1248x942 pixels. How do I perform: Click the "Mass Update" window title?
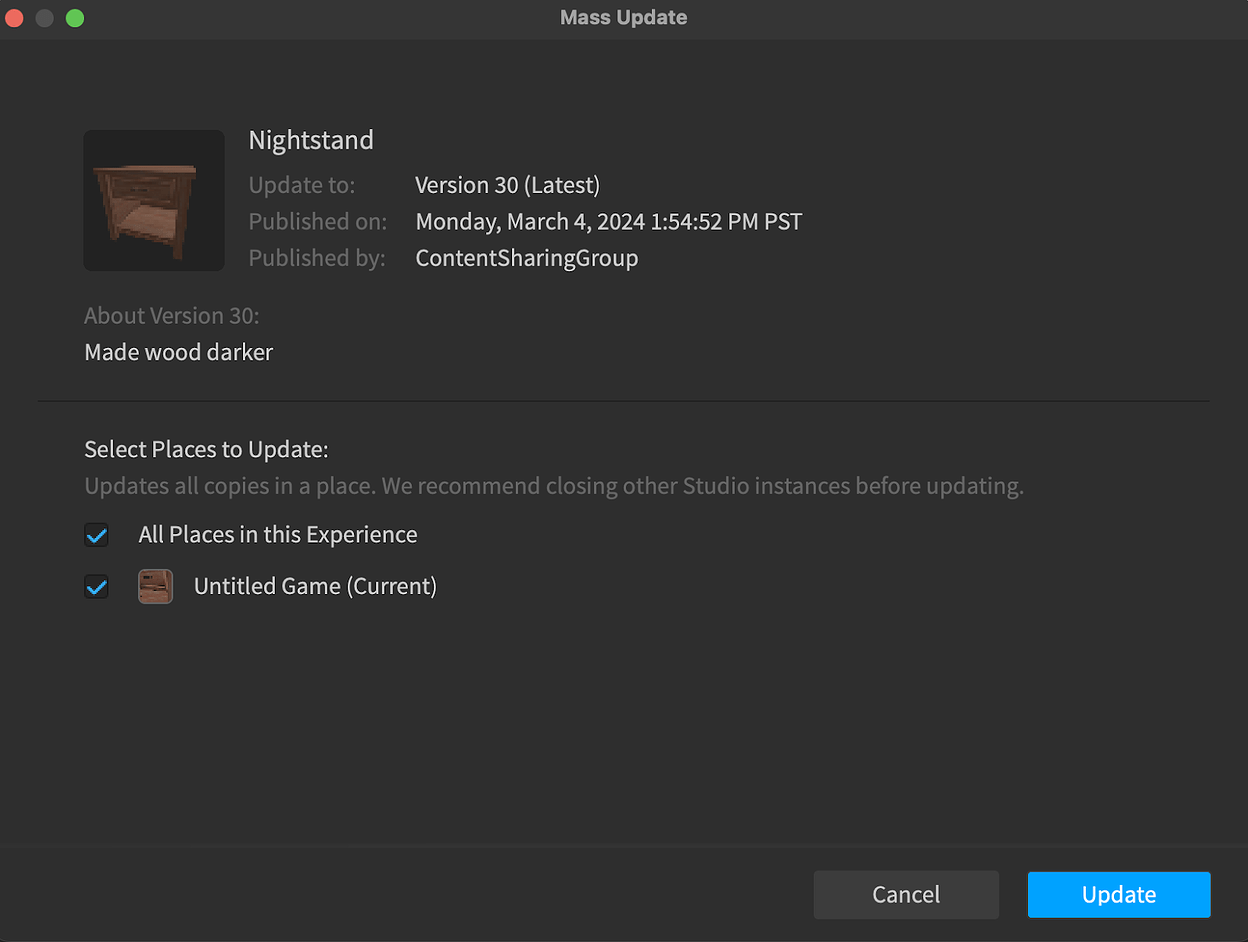tap(623, 17)
